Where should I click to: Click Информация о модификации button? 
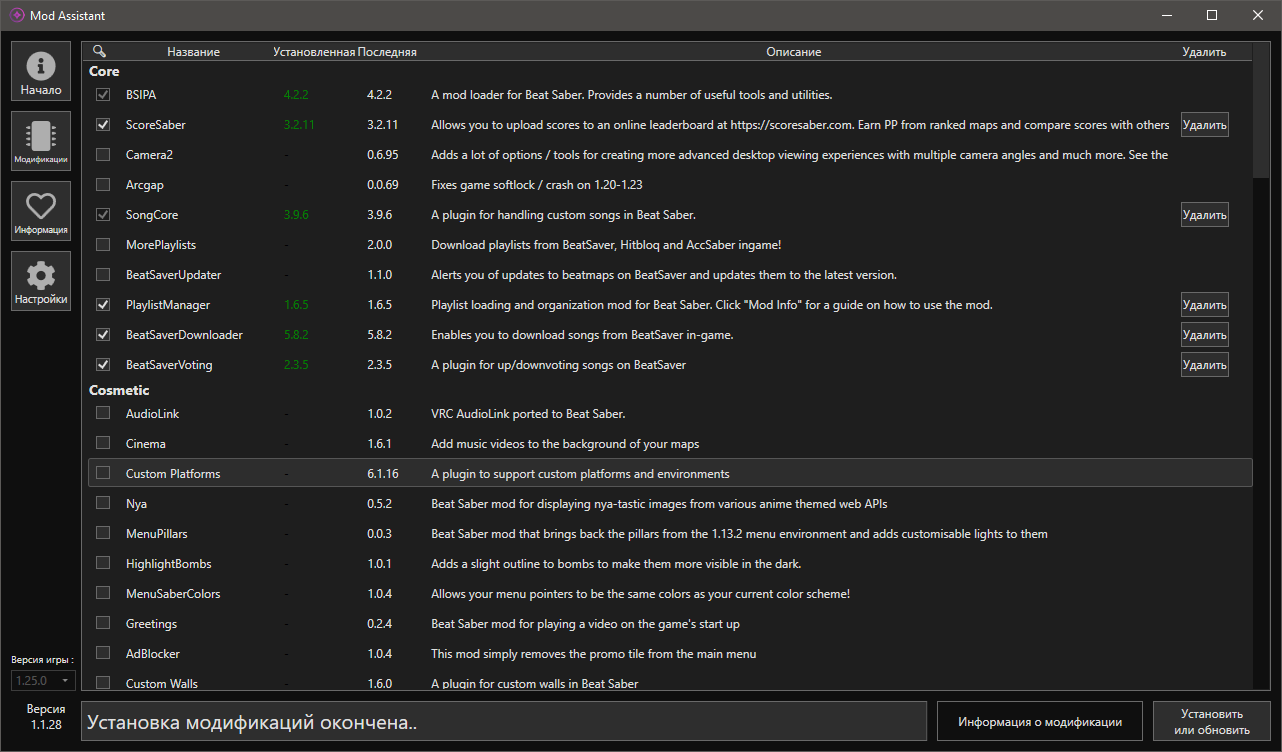coord(1040,722)
